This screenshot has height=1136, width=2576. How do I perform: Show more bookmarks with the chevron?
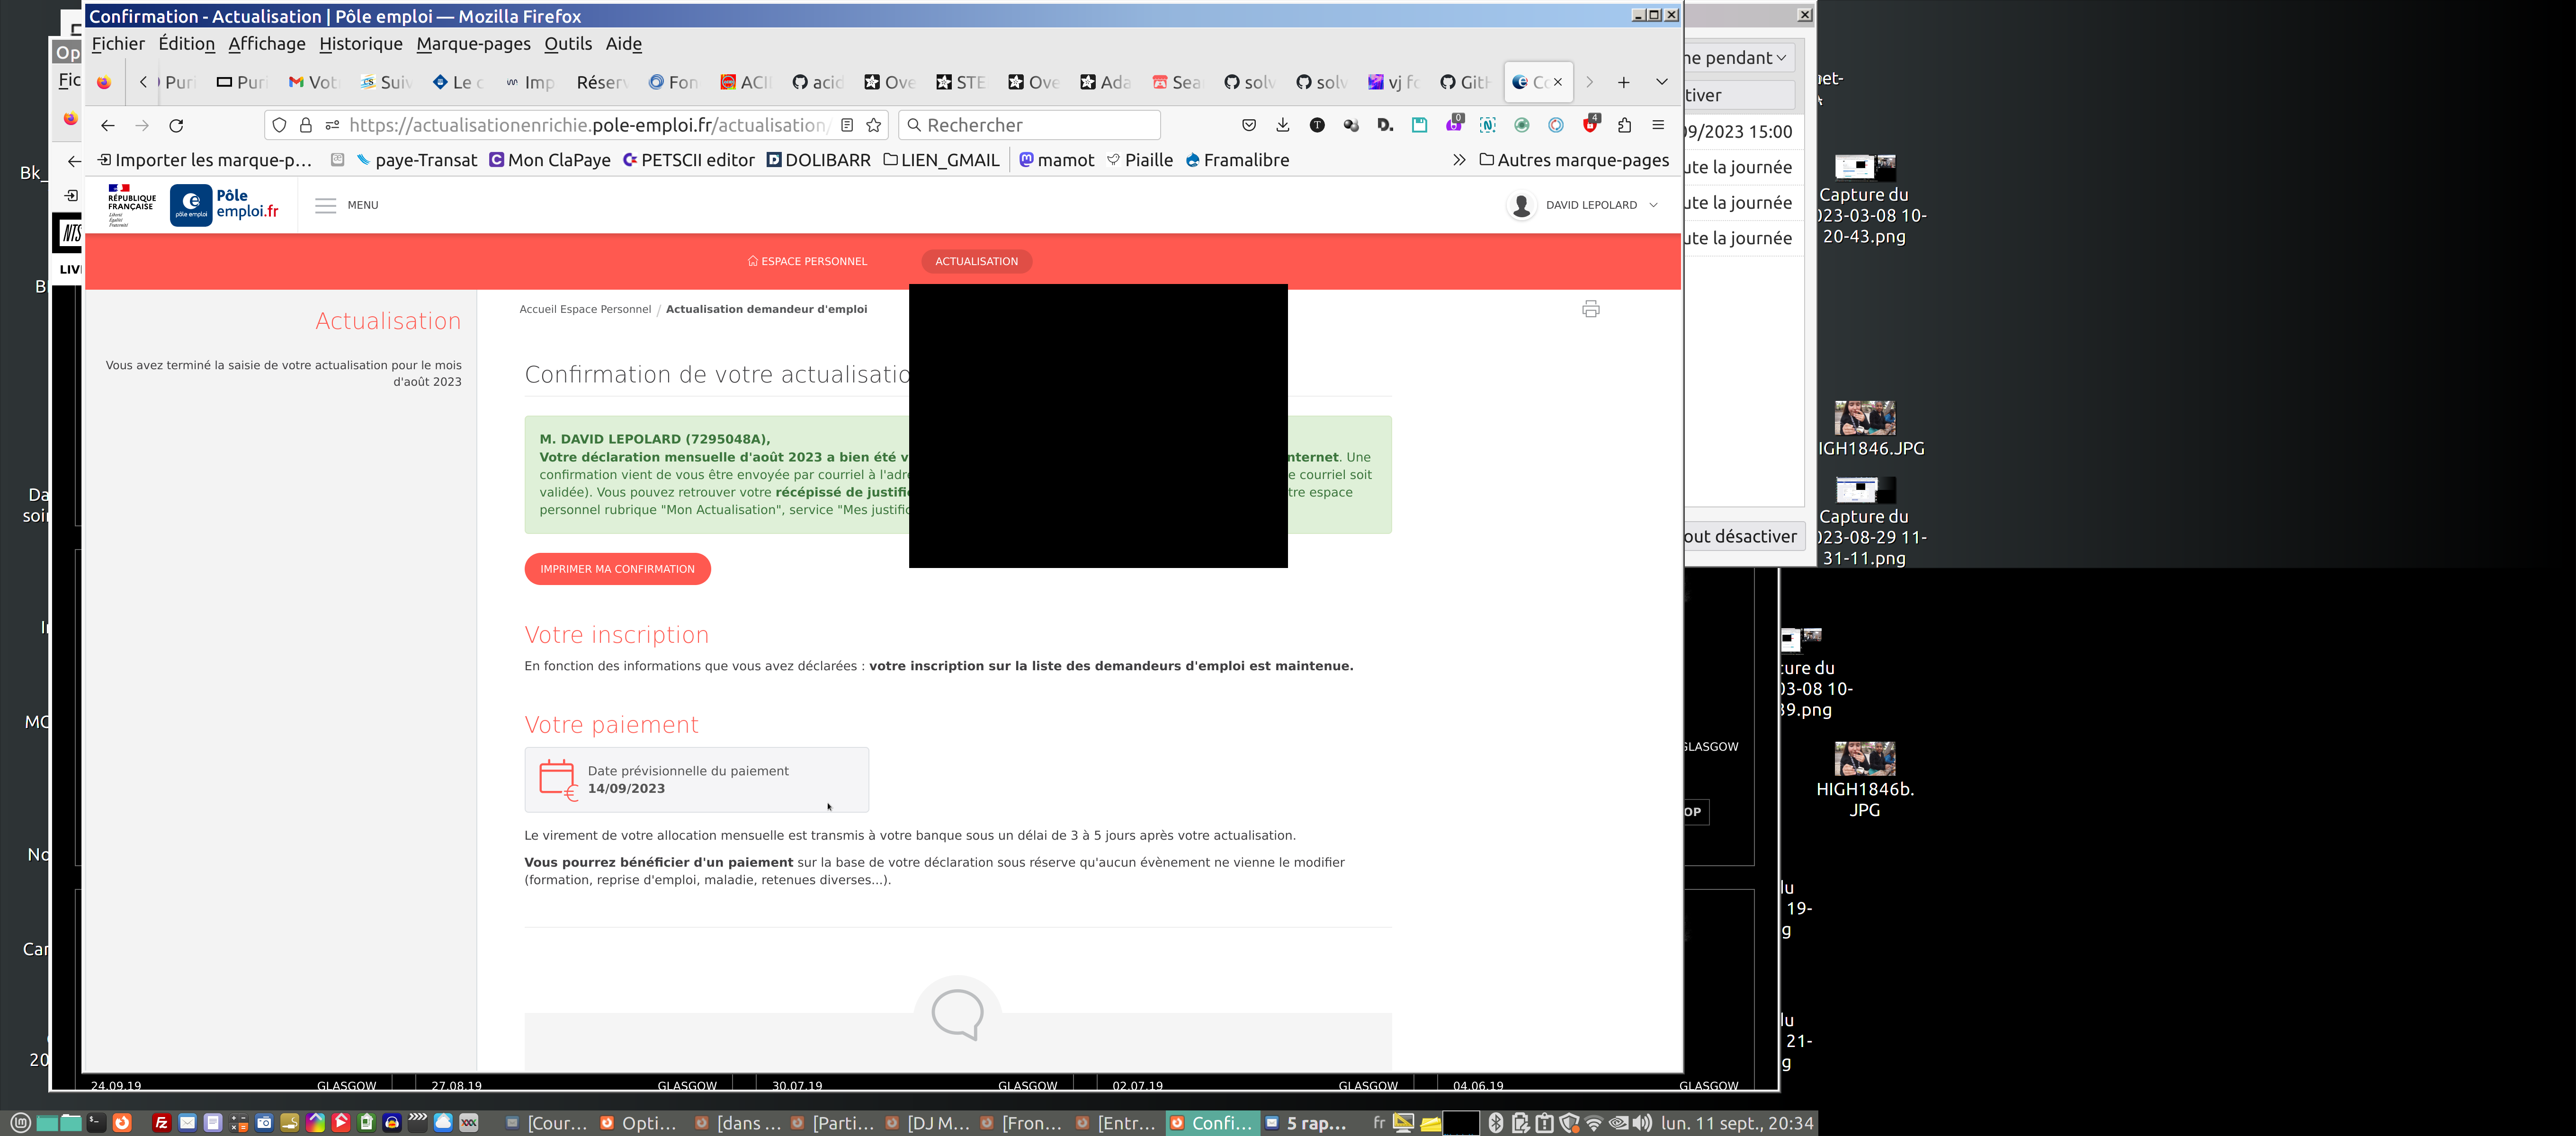tap(1459, 160)
